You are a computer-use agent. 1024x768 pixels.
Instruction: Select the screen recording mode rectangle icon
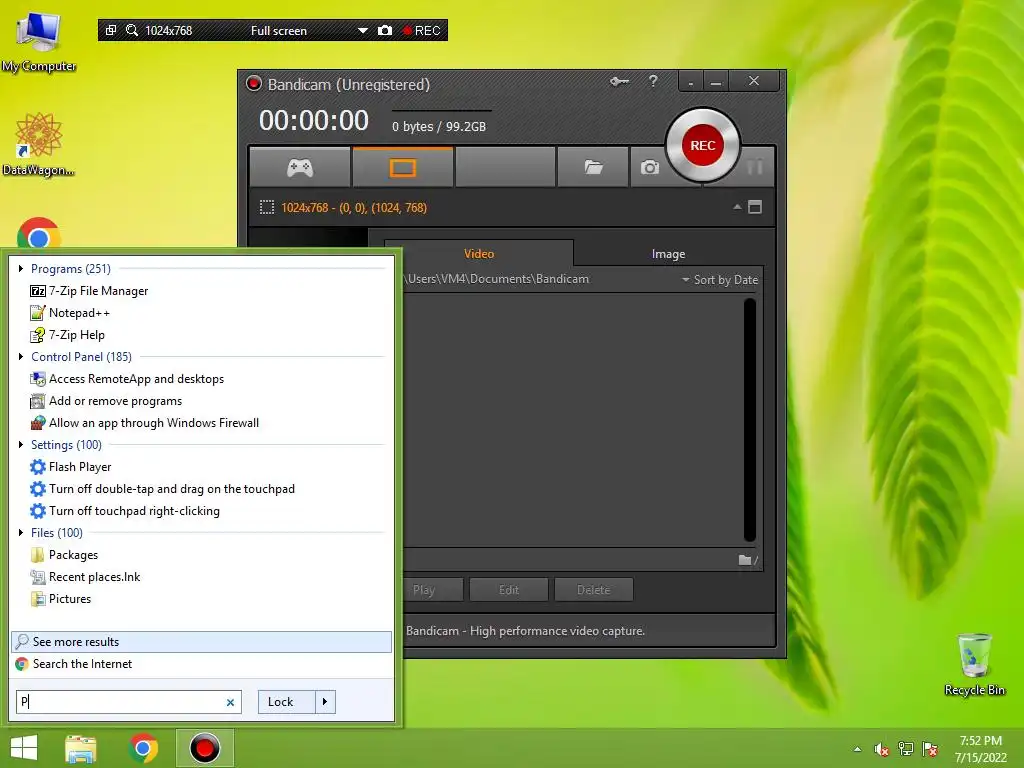pyautogui.click(x=402, y=168)
